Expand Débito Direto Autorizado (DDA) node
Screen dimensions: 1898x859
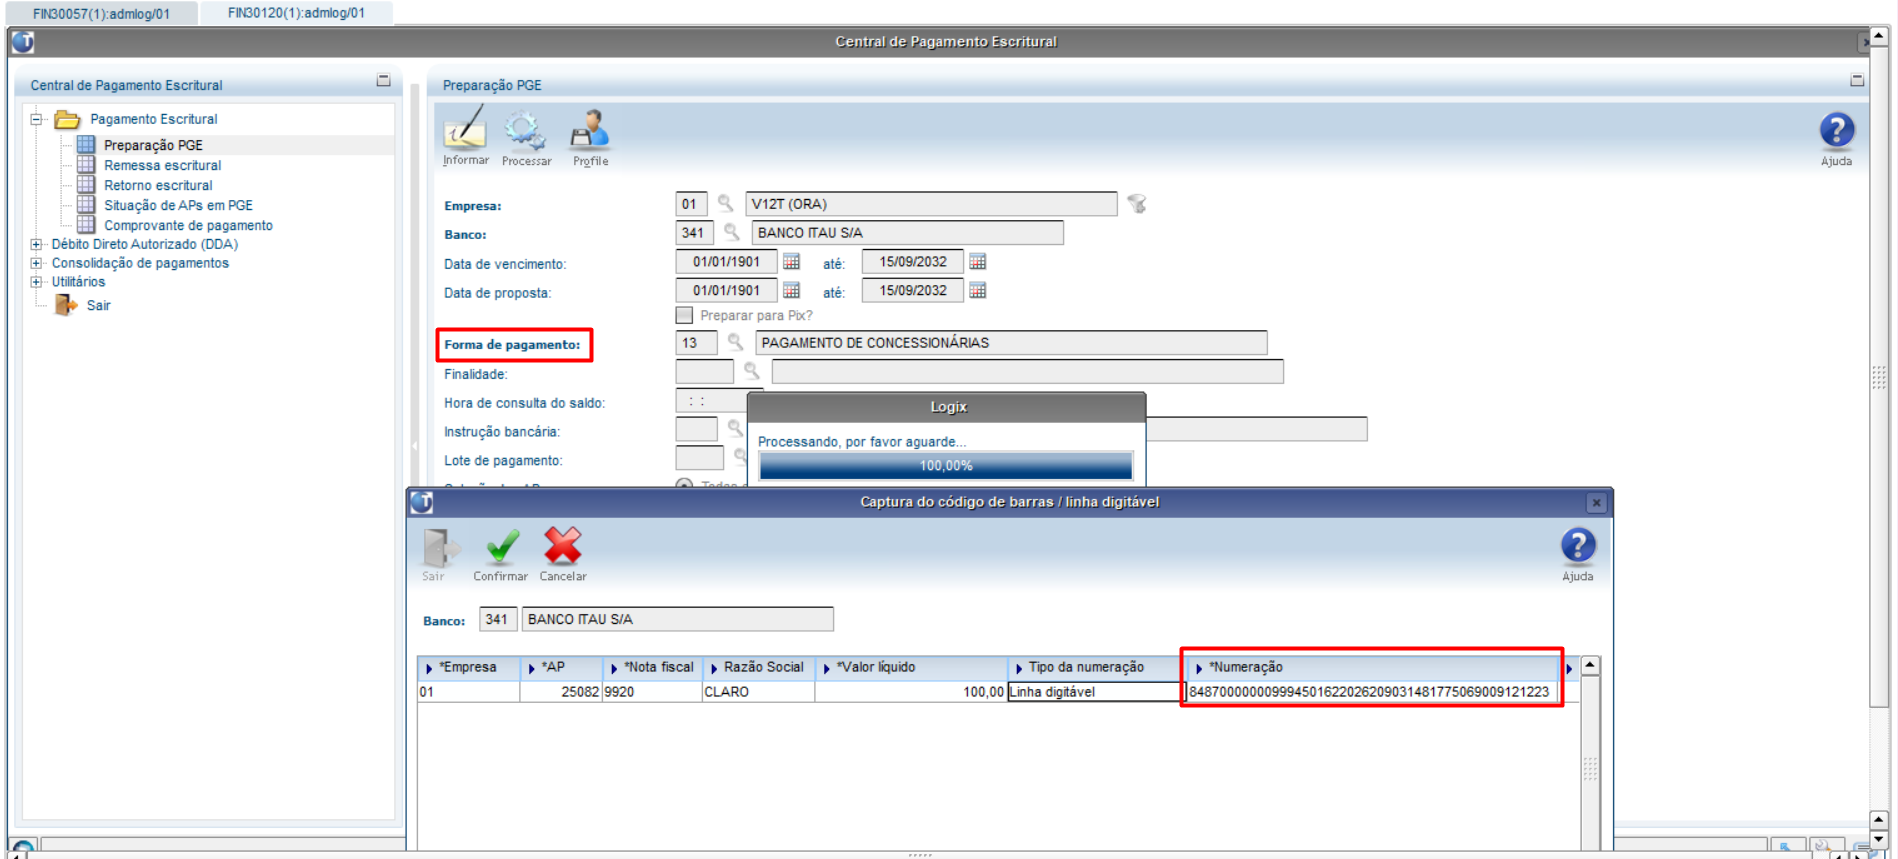[x=37, y=244]
